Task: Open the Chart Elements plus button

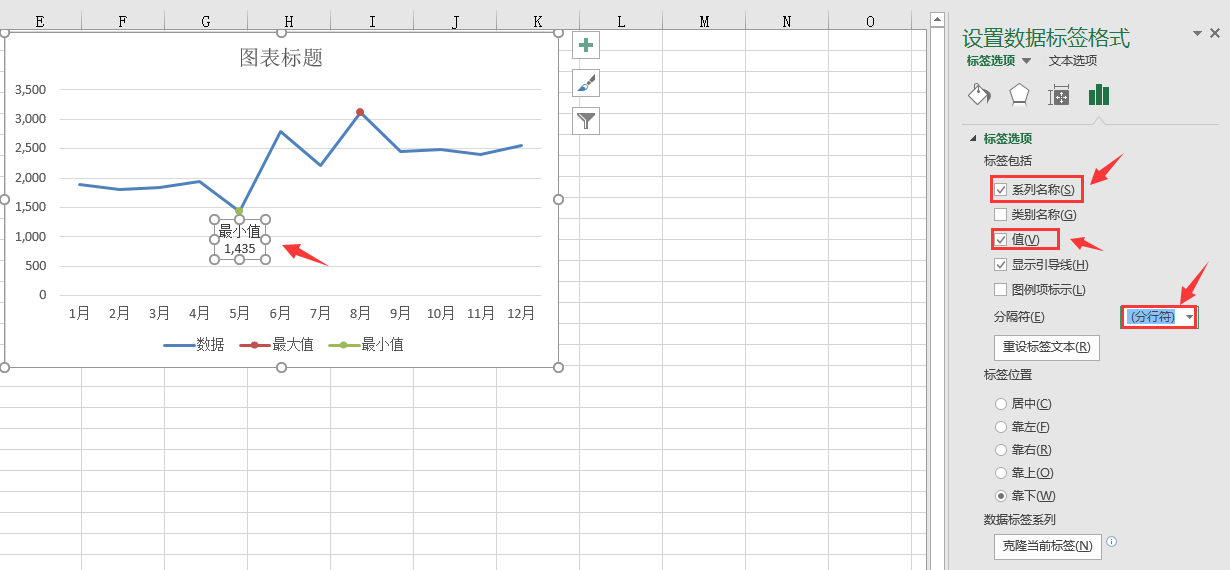Action: pyautogui.click(x=586, y=45)
